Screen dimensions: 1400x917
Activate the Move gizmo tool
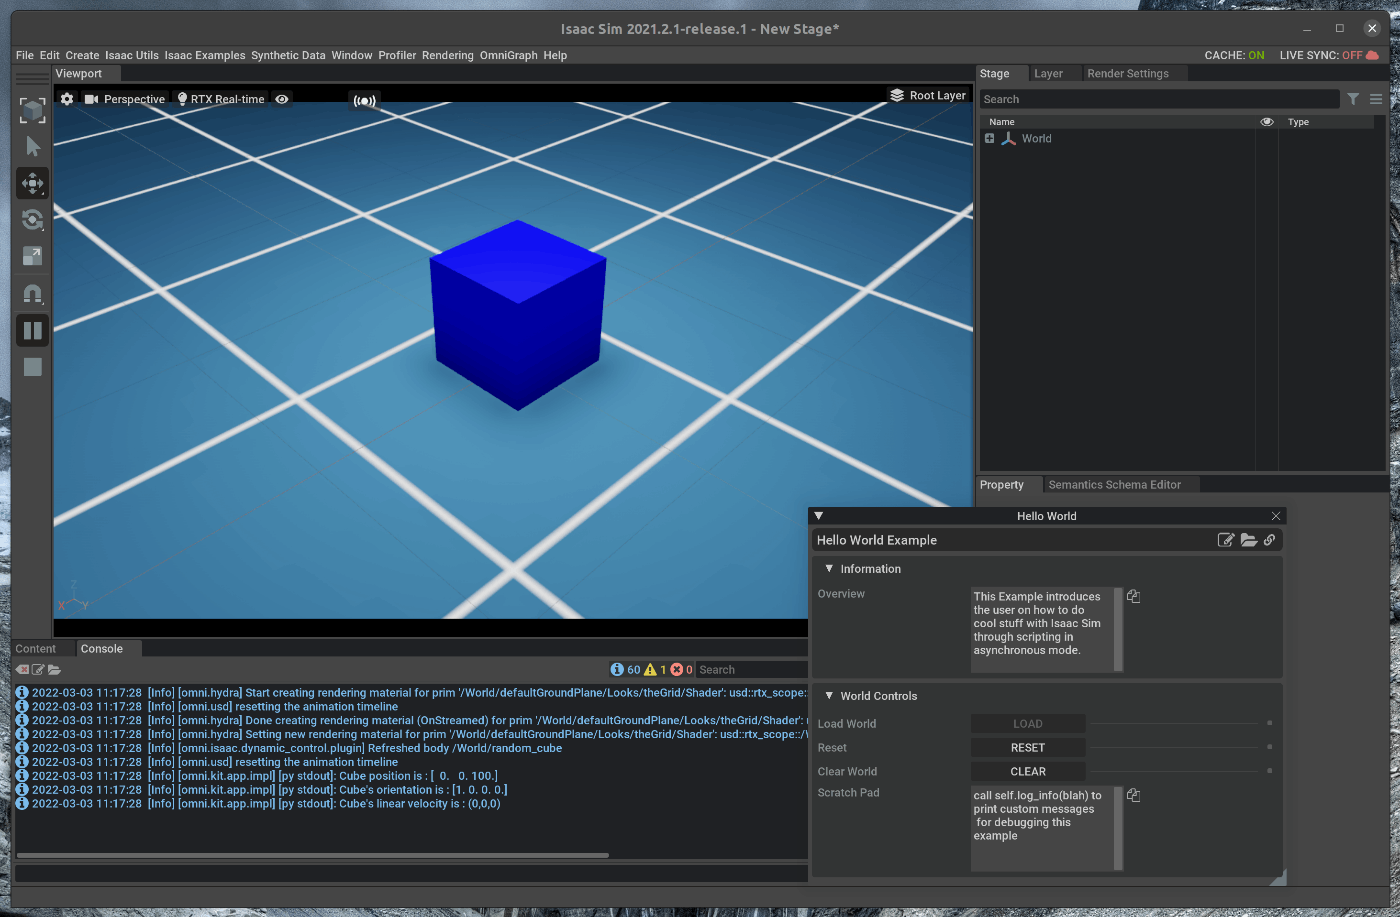coord(32,183)
